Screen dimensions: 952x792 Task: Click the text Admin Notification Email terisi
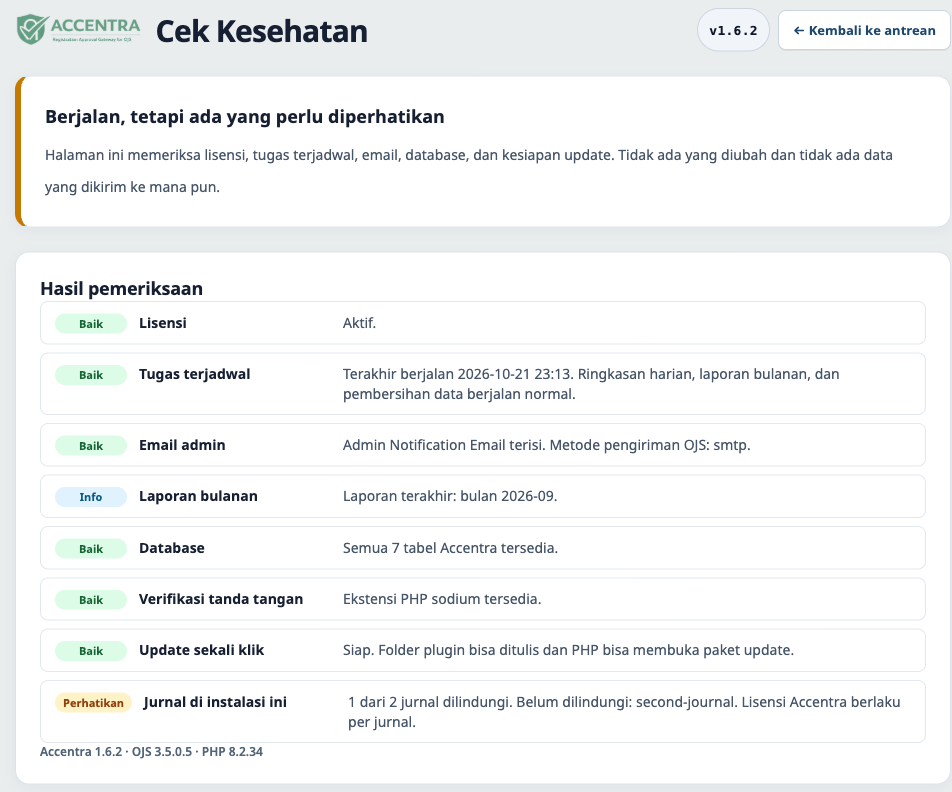click(x=444, y=445)
